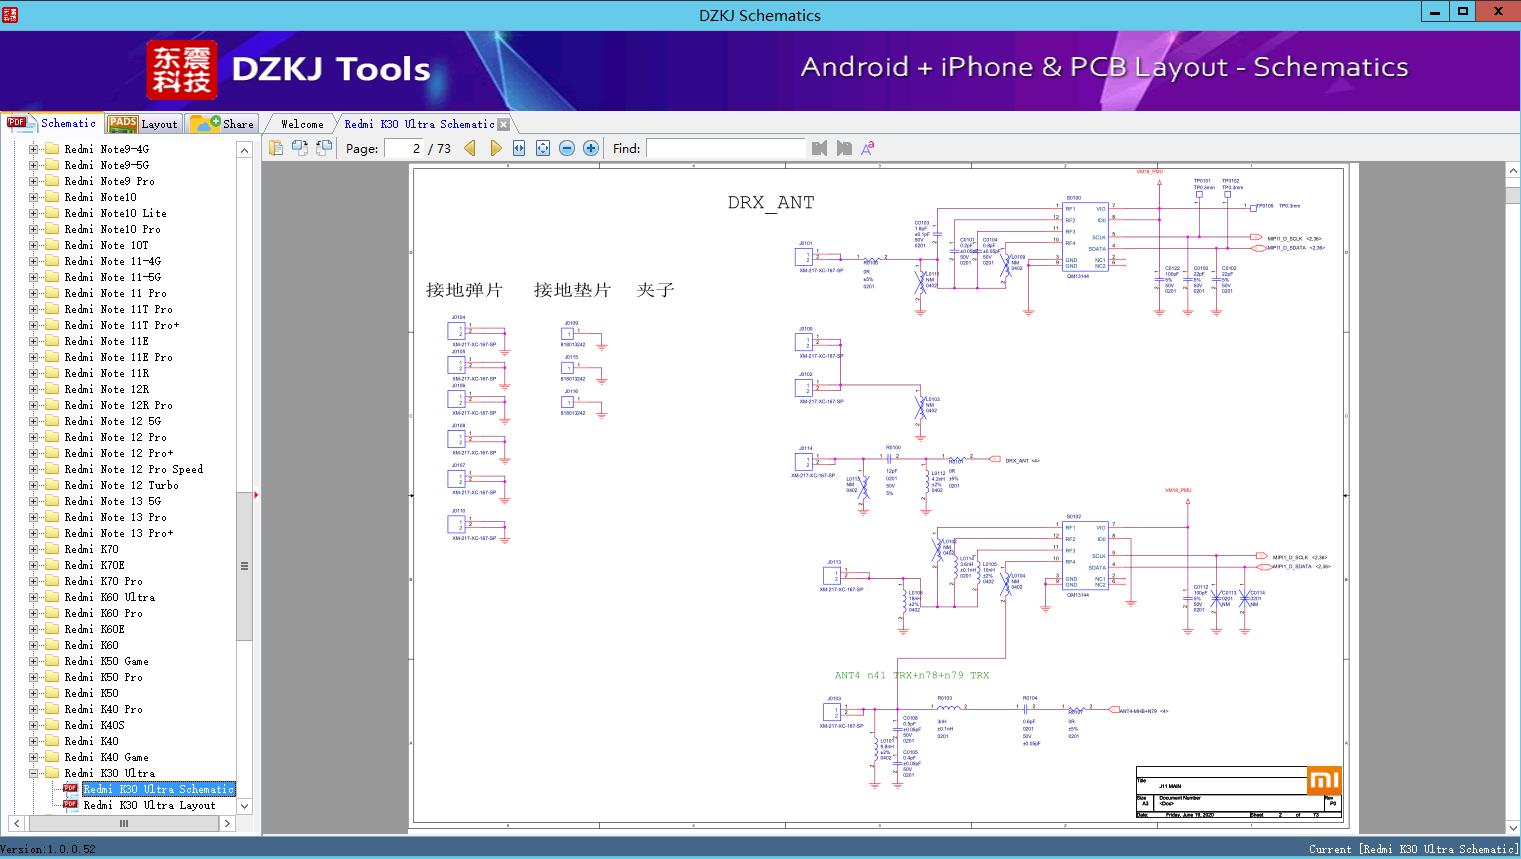This screenshot has height=859, width=1521.
Task: Fit page to width
Action: coord(519,148)
